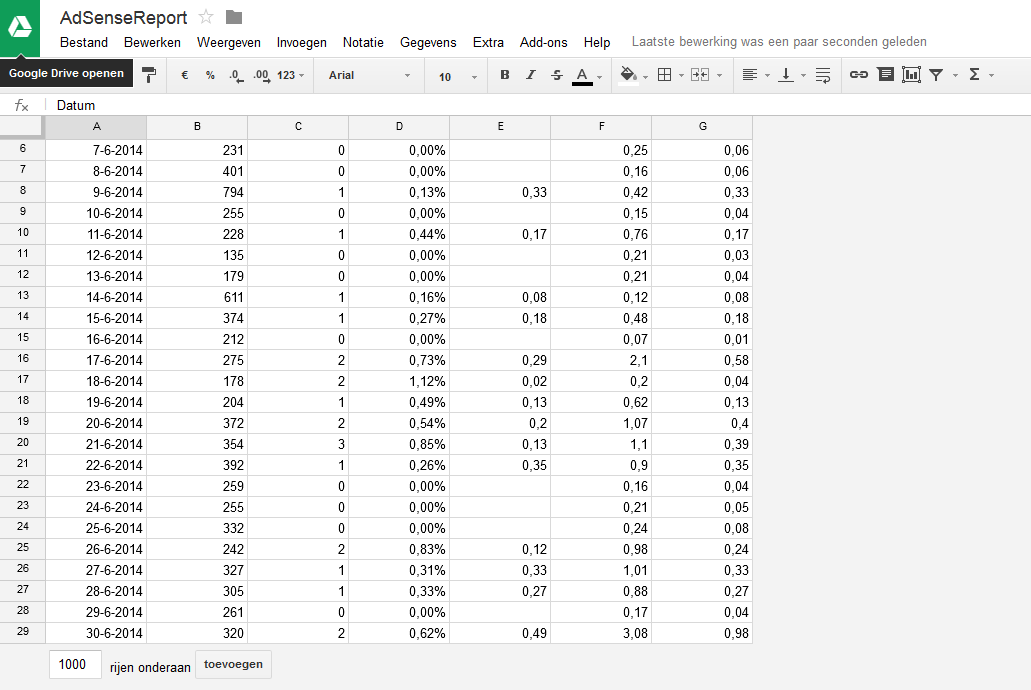Click the filter icon
Image resolution: width=1031 pixels, height=690 pixels.
coord(936,75)
